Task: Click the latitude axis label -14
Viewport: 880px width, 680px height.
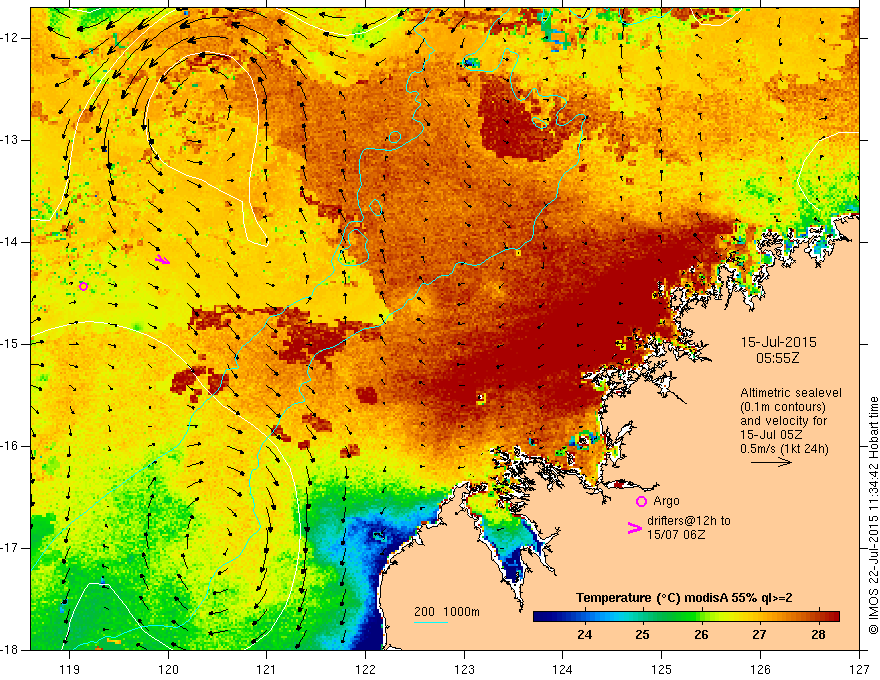Action: pos(11,242)
